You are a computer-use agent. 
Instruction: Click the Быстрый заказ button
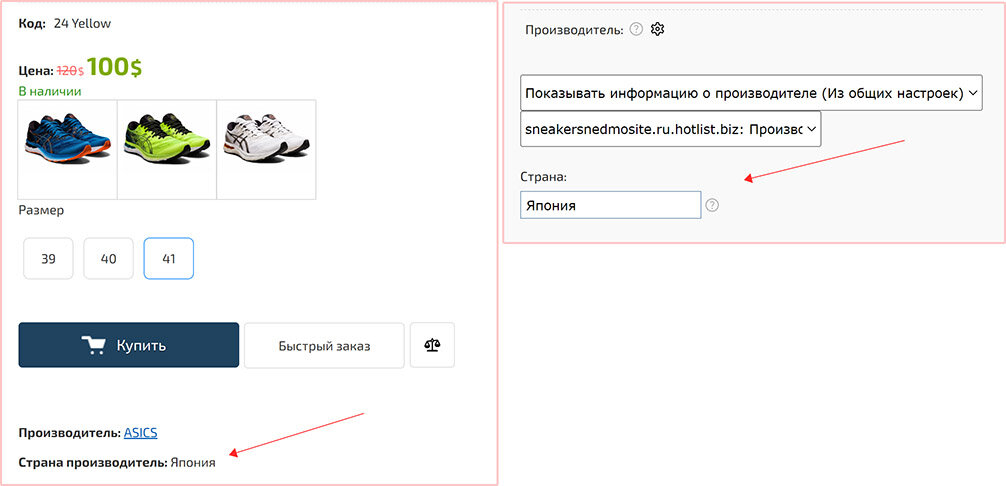tap(324, 346)
